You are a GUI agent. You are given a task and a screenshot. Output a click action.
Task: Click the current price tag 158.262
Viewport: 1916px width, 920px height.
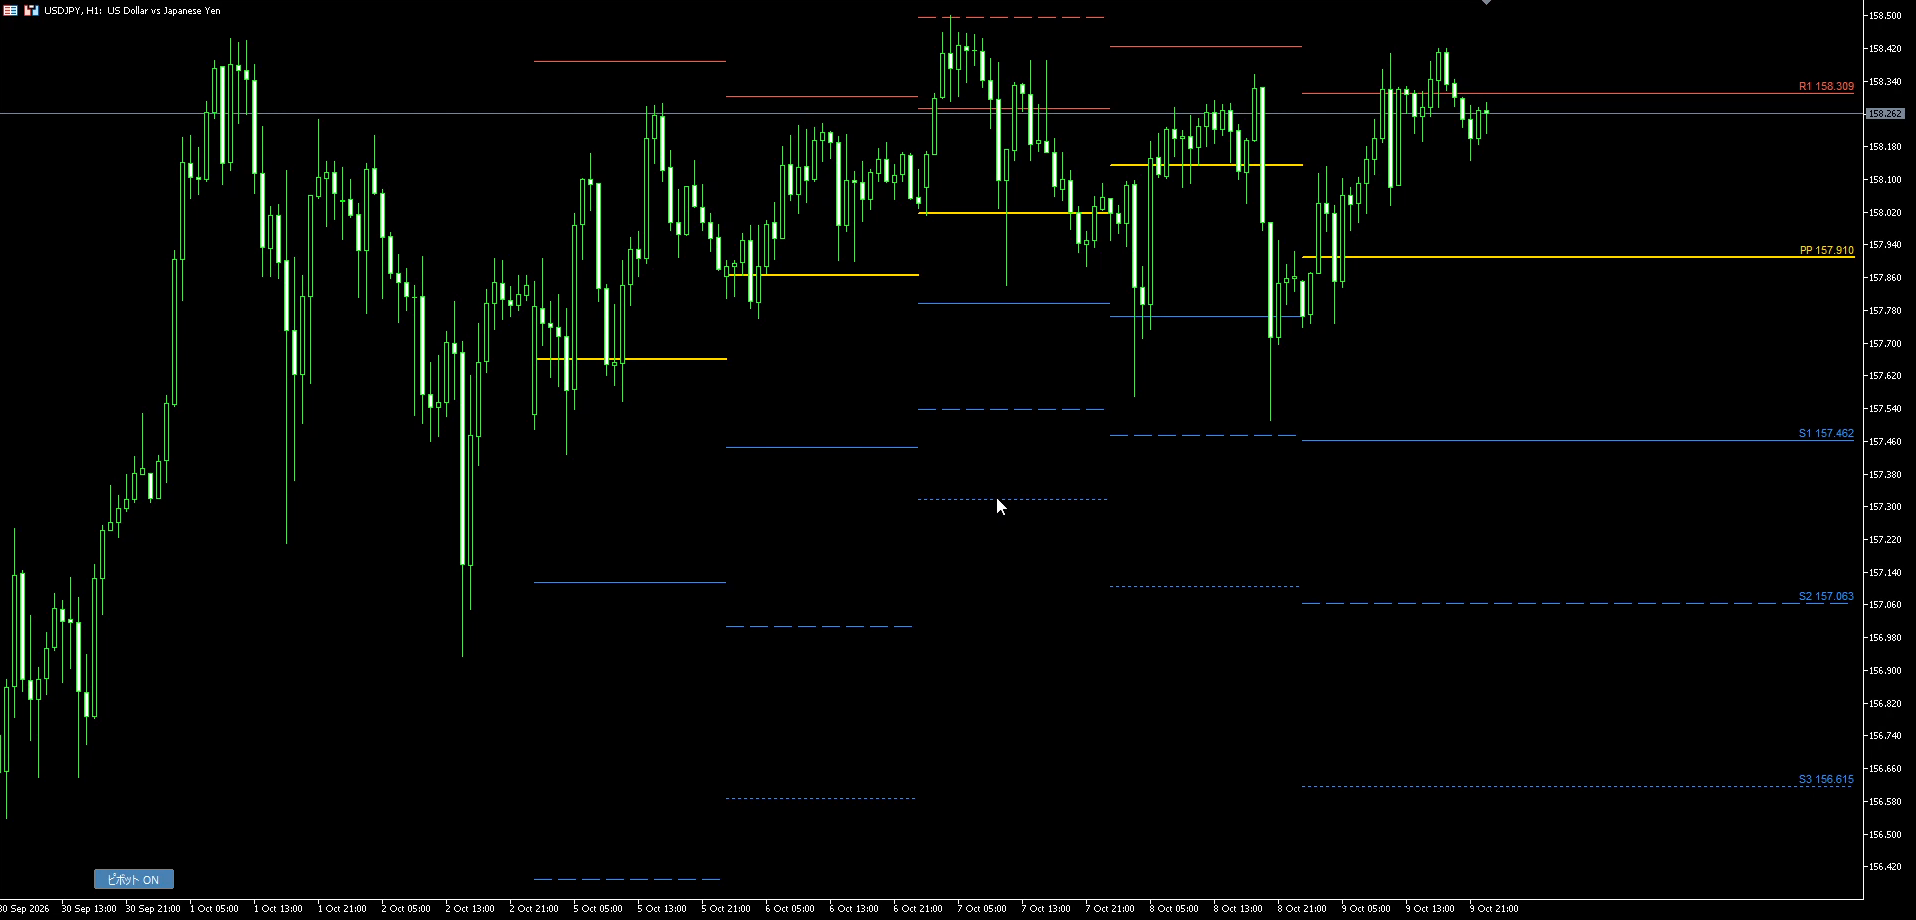1885,114
